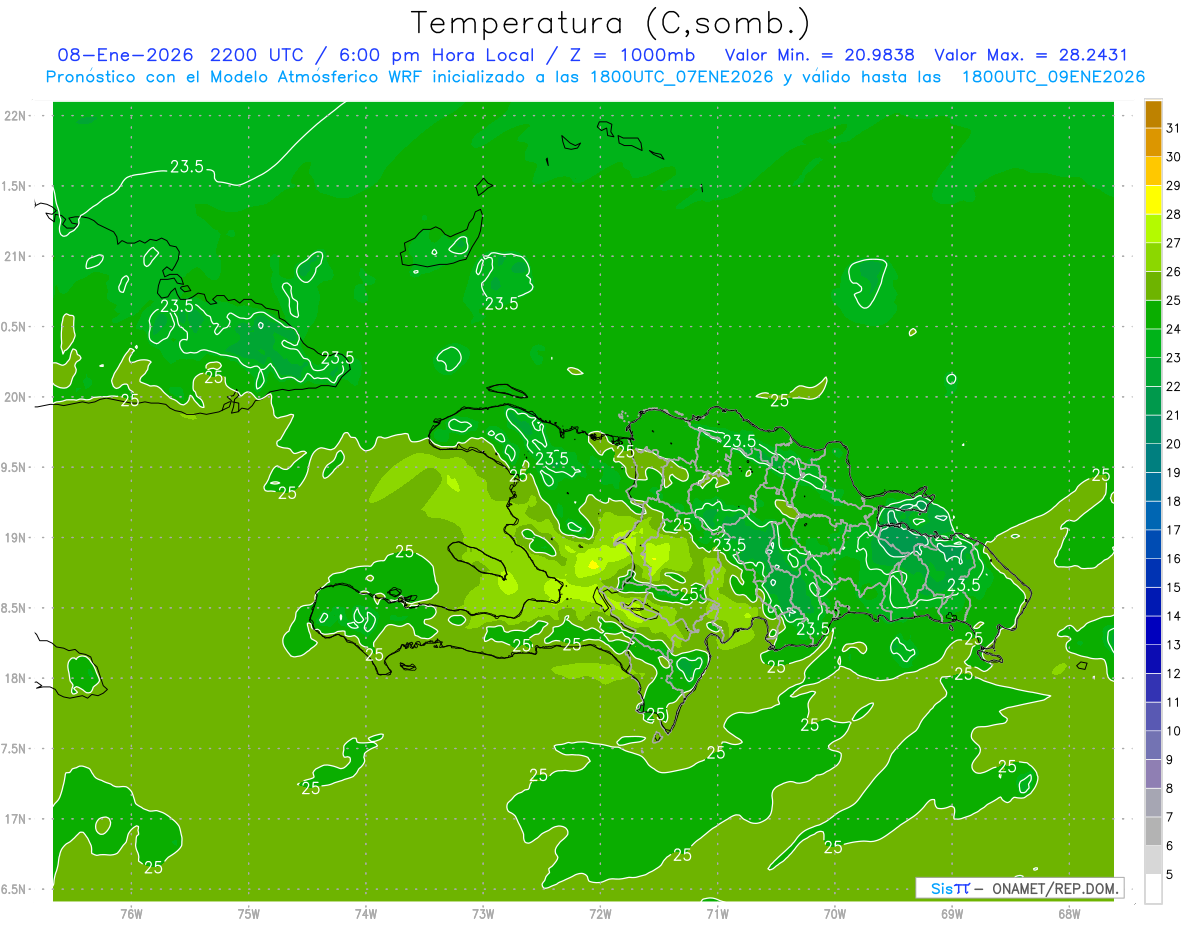
Task: Click 'Valor Min. = 20.9838' value
Action: tap(820, 55)
